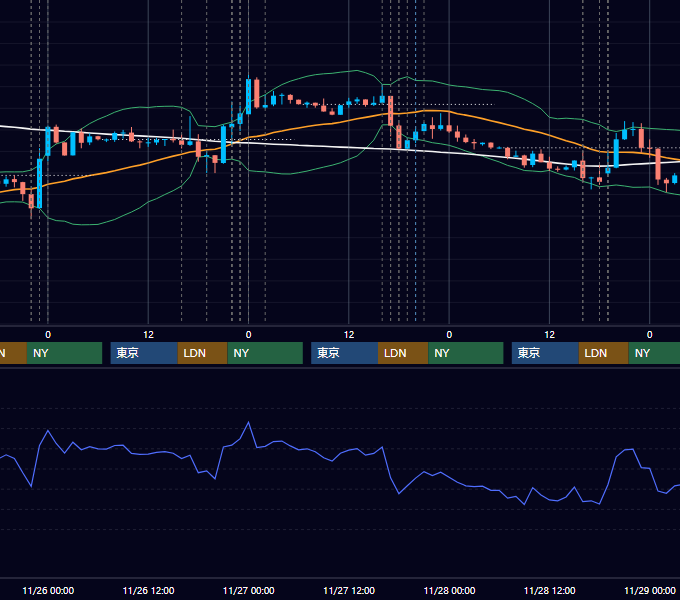
Task: Click the 11/27 00:00 date label
Action: click(248, 590)
